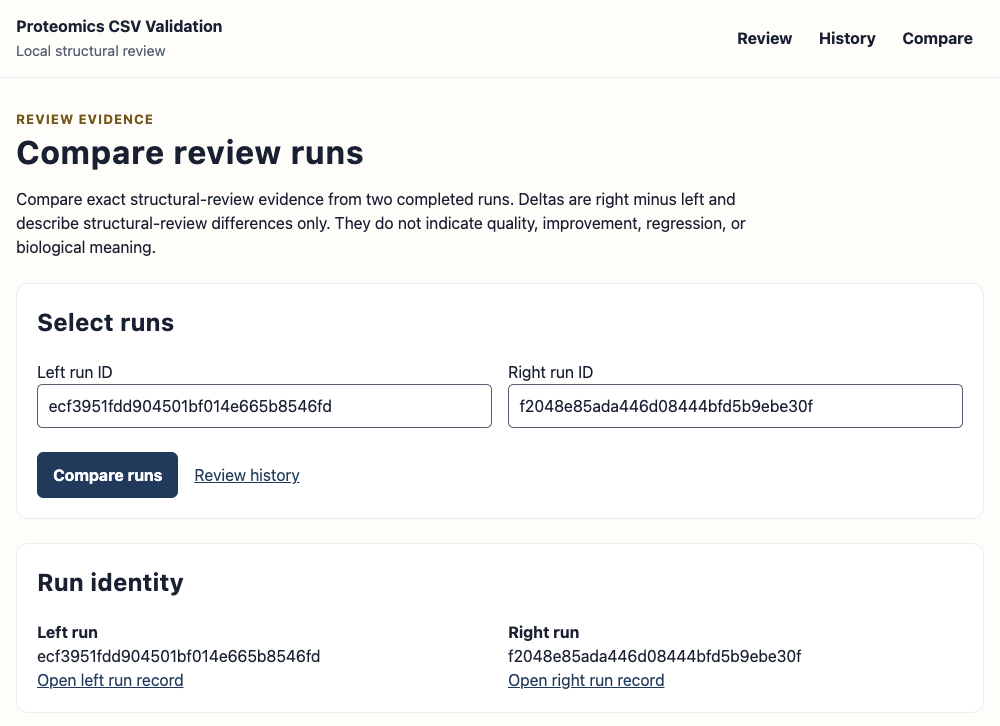1000x726 pixels.
Task: Open the Review nav item
Action: tap(764, 38)
